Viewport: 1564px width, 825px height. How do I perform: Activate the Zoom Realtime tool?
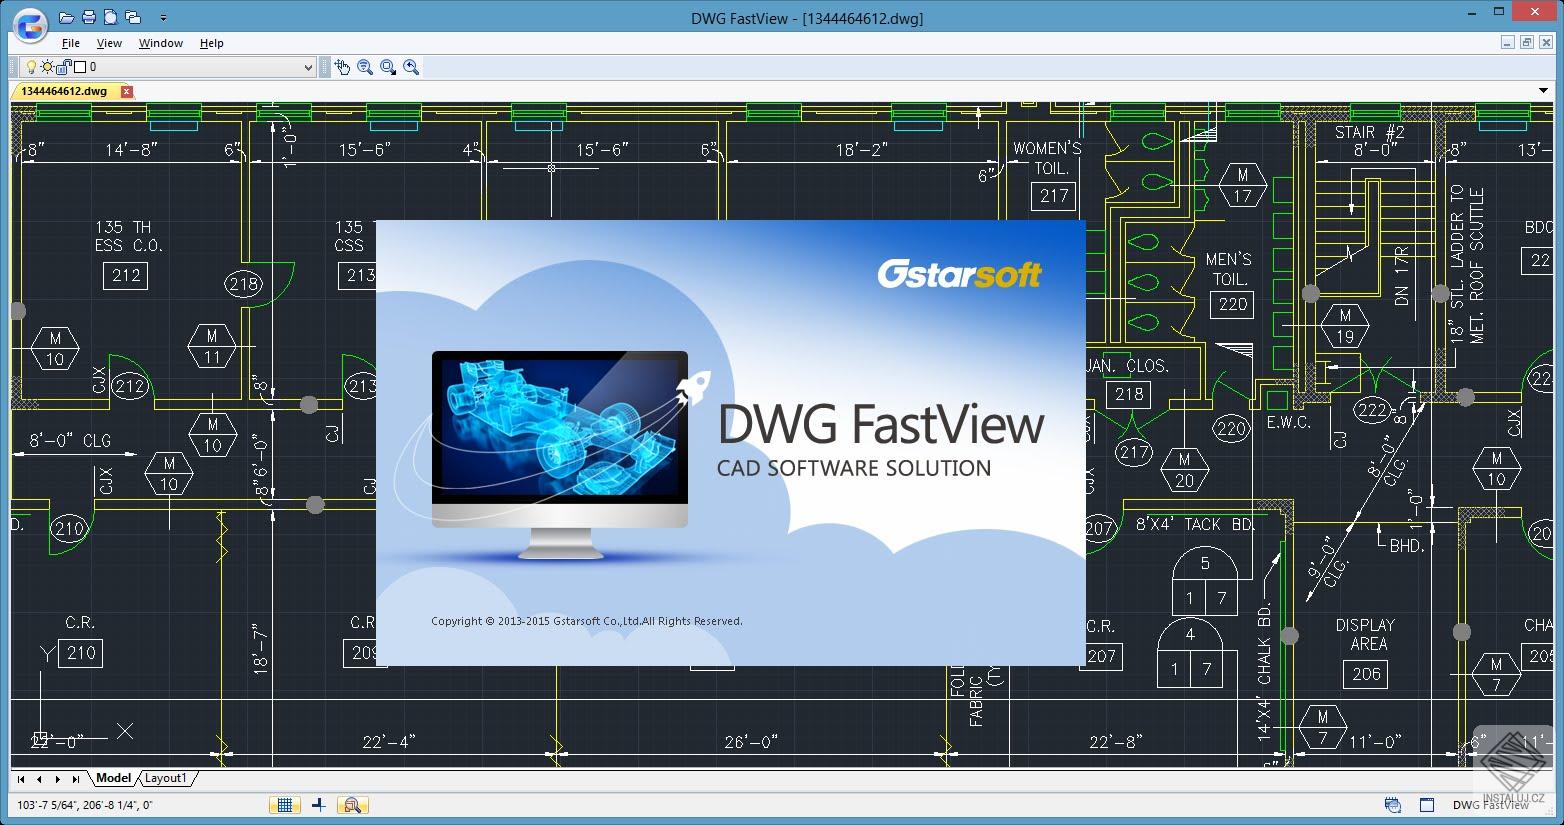(366, 67)
